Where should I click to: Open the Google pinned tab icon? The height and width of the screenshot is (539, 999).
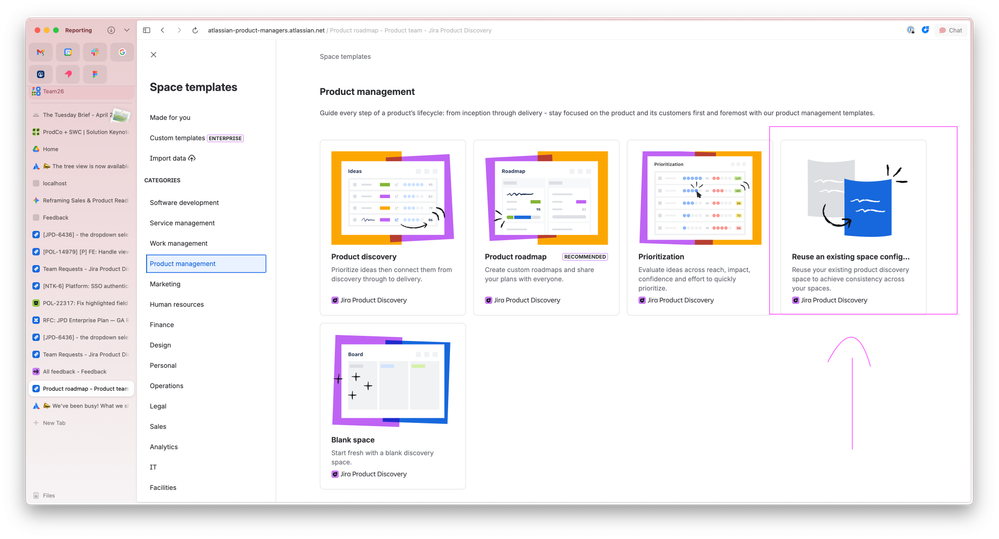[x=122, y=52]
